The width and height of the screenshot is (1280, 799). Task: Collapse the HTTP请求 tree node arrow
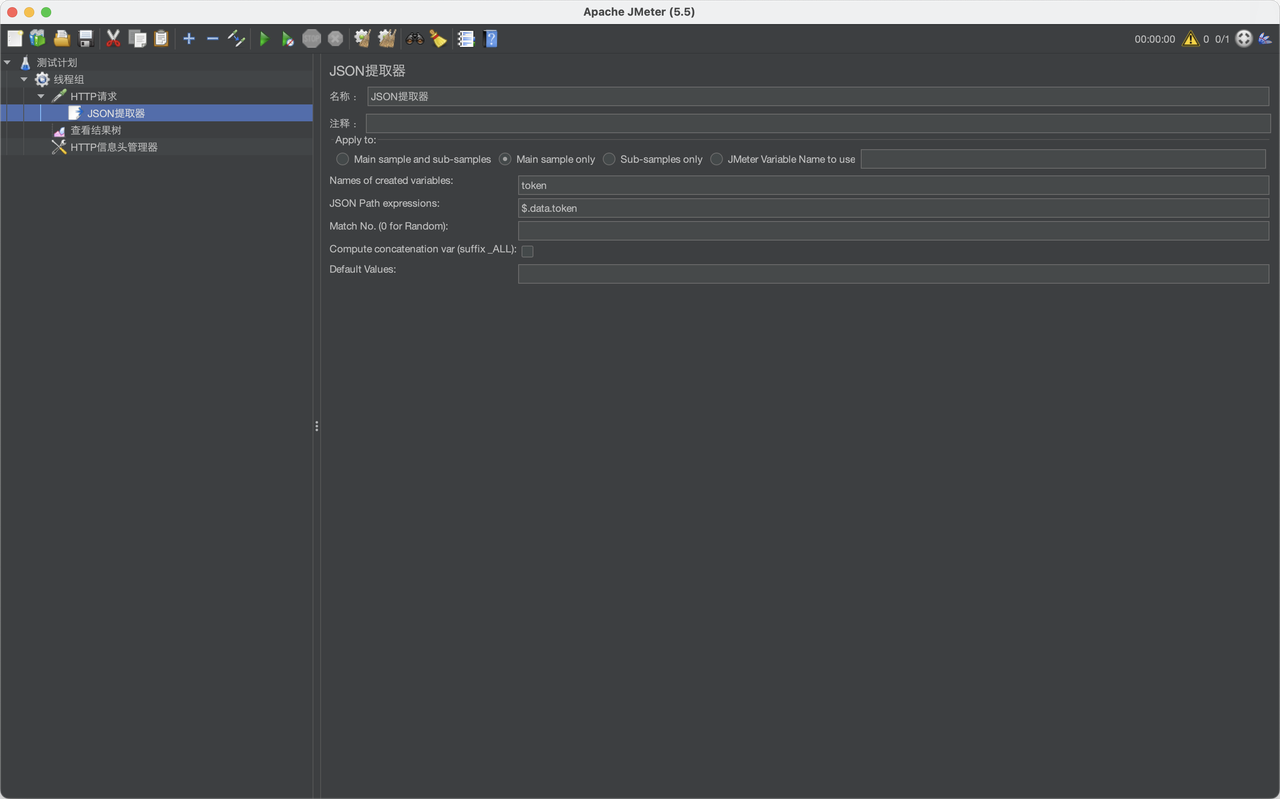click(x=41, y=96)
